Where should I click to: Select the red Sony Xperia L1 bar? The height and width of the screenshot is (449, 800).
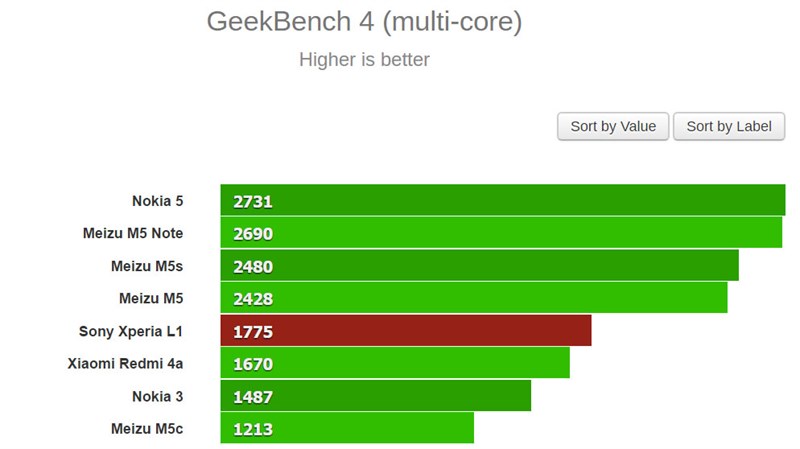[x=406, y=331]
